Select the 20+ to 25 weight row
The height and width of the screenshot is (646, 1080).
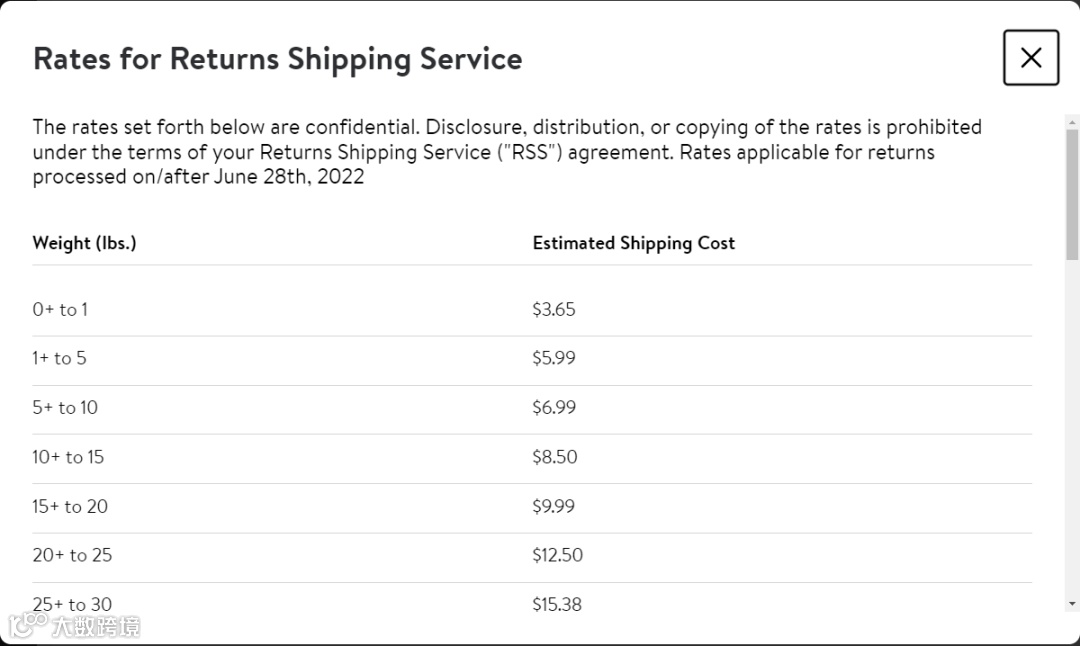pyautogui.click(x=72, y=555)
